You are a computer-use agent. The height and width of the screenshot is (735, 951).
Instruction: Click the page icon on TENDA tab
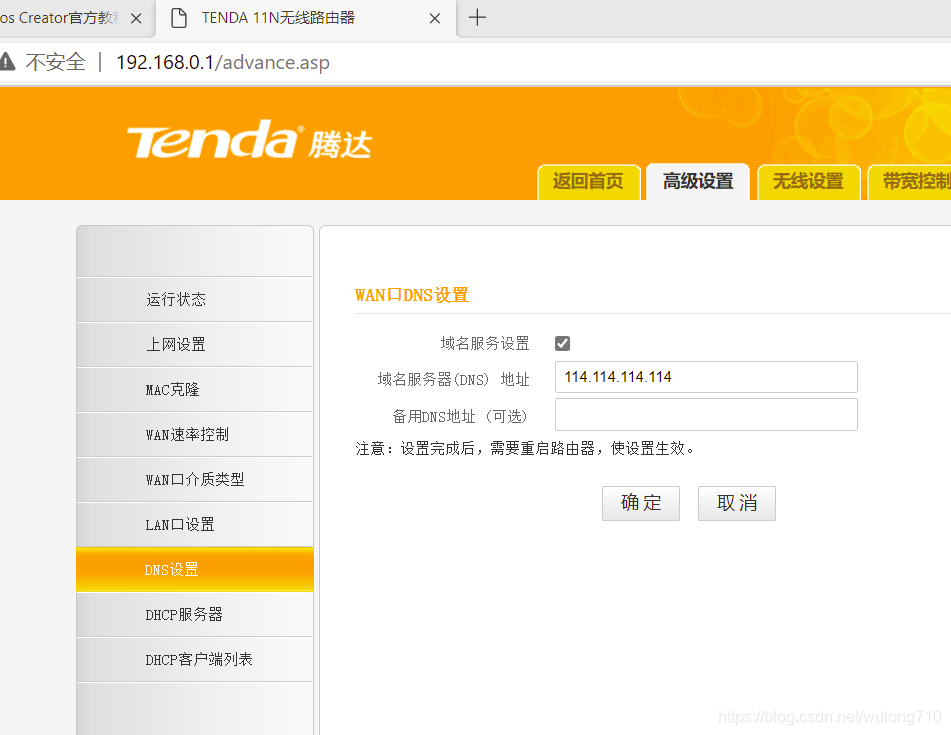coord(178,18)
